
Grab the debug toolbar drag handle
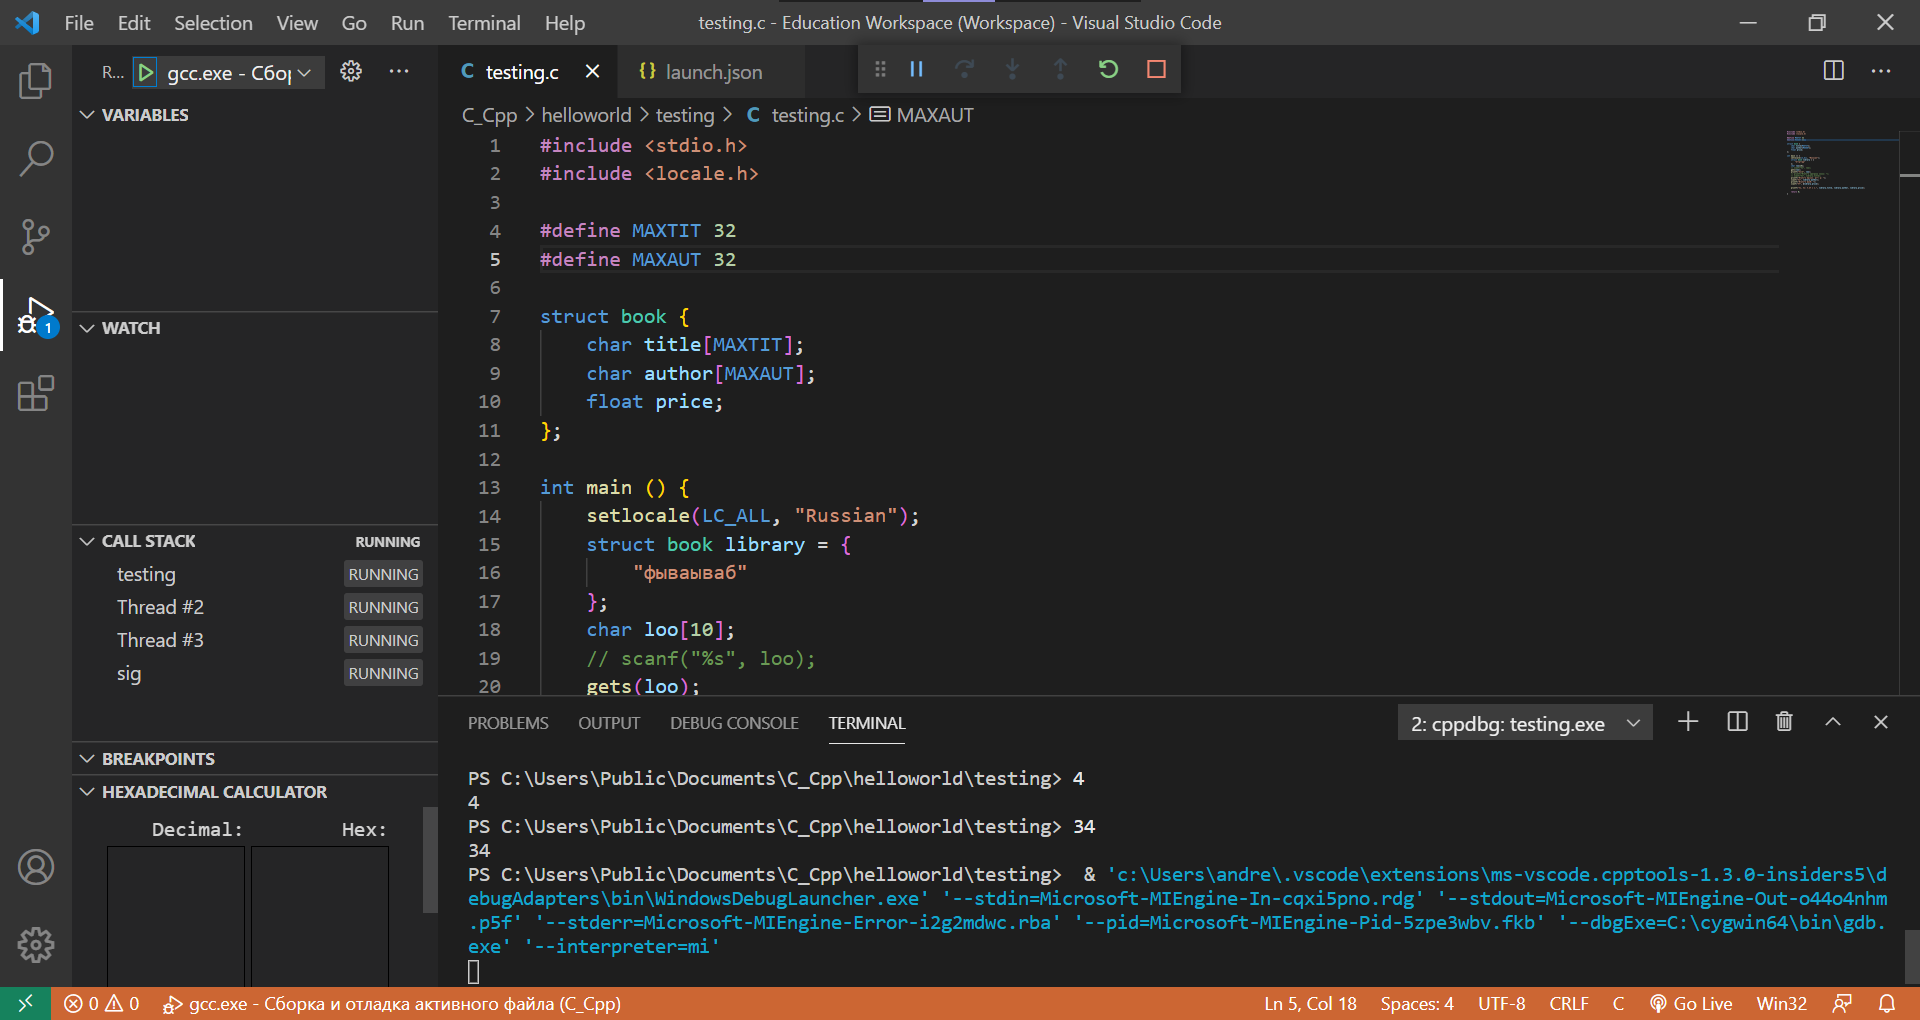(x=880, y=69)
